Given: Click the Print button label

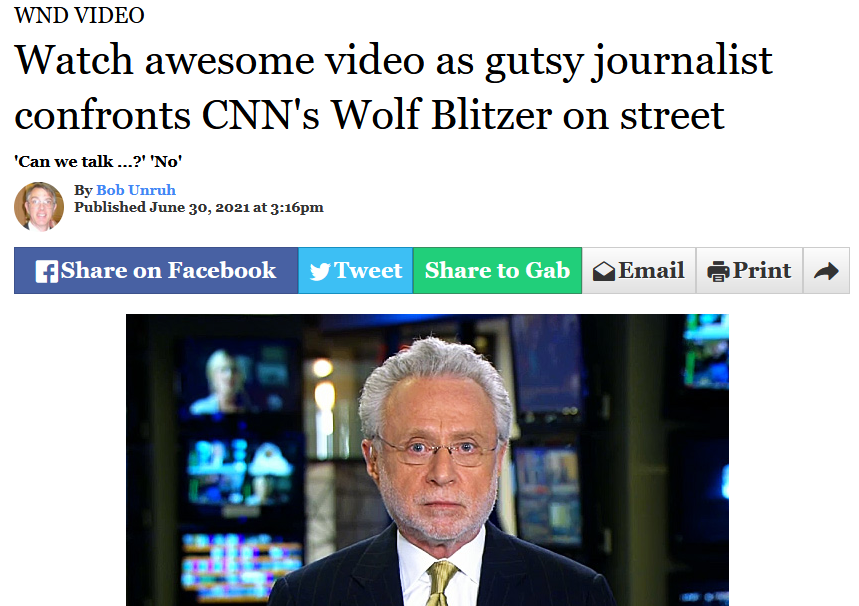Looking at the screenshot, I should coord(762,271).
